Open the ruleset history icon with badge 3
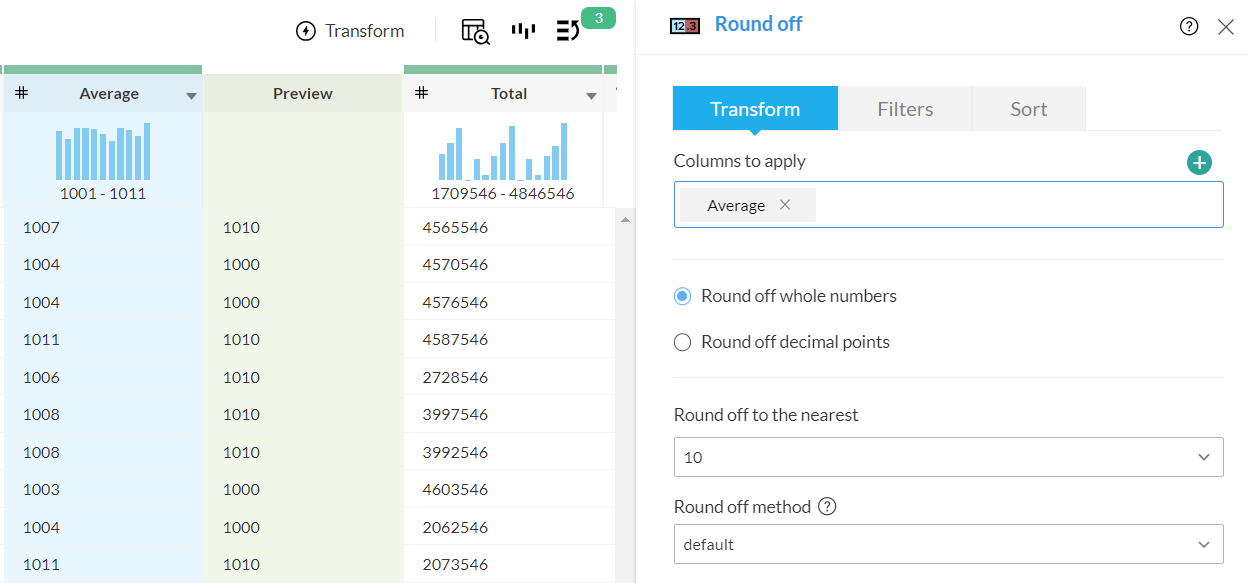Image resolution: width=1248 pixels, height=583 pixels. click(568, 31)
